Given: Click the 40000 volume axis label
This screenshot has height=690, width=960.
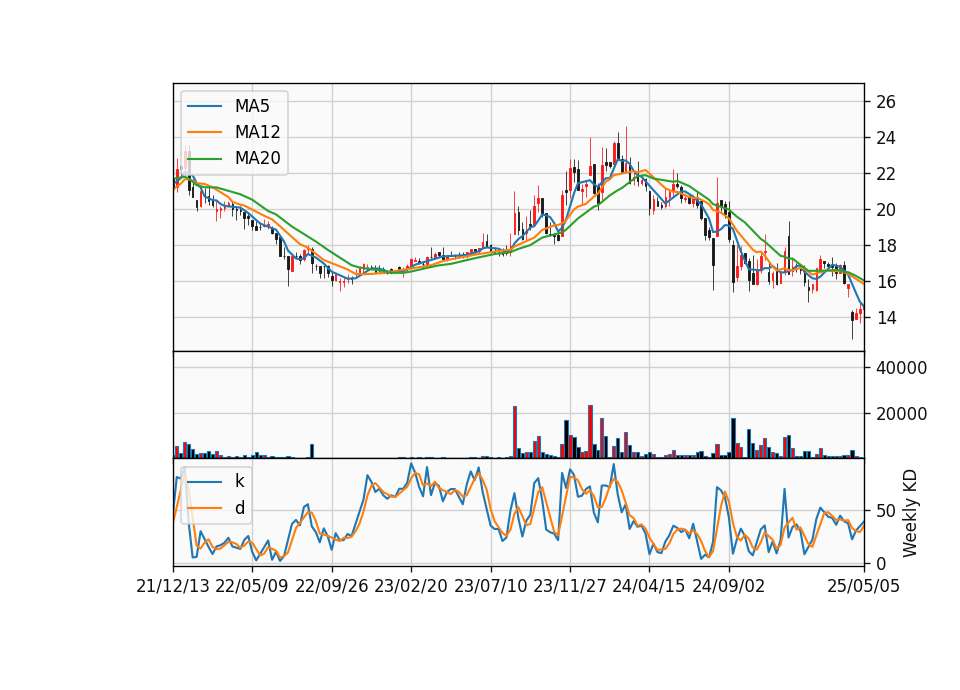Looking at the screenshot, I should tap(902, 368).
